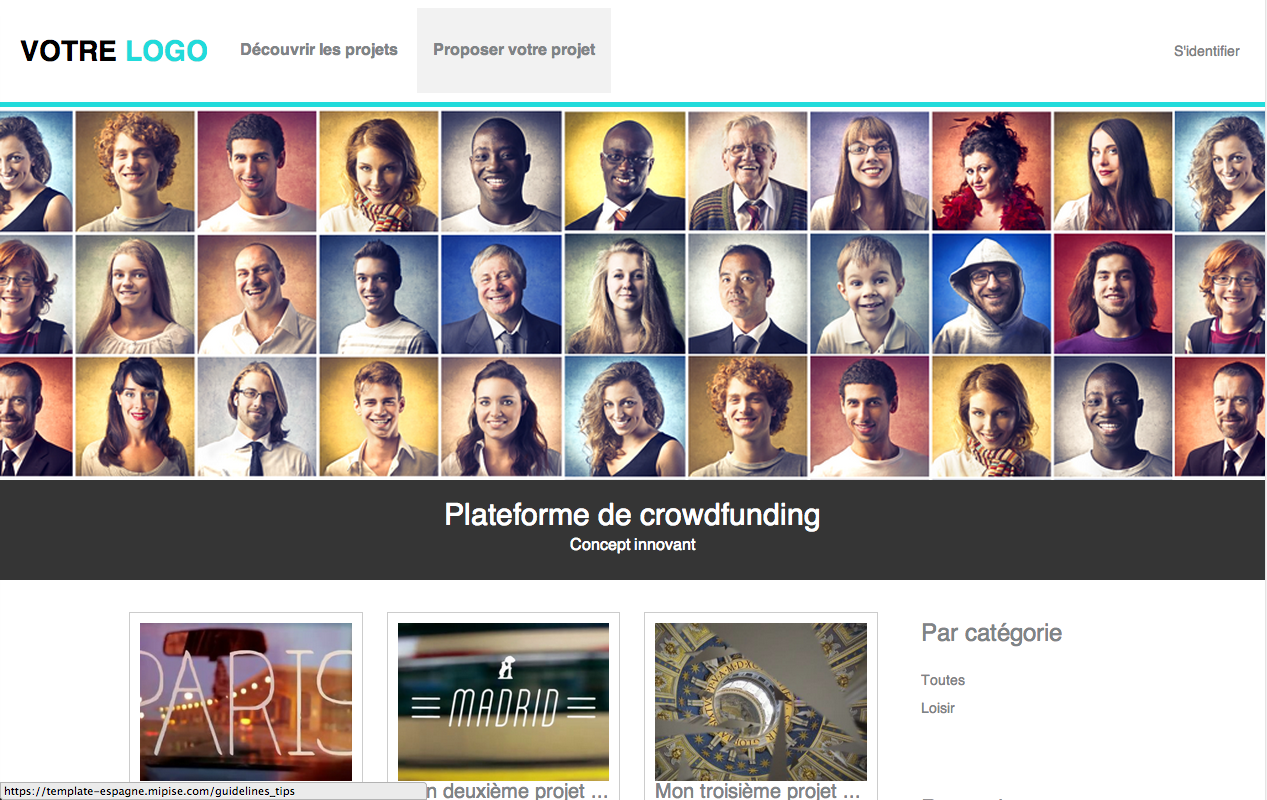Screen dimensions: 1267x800
Task: Filter projects by Loisir category
Action: pos(938,708)
